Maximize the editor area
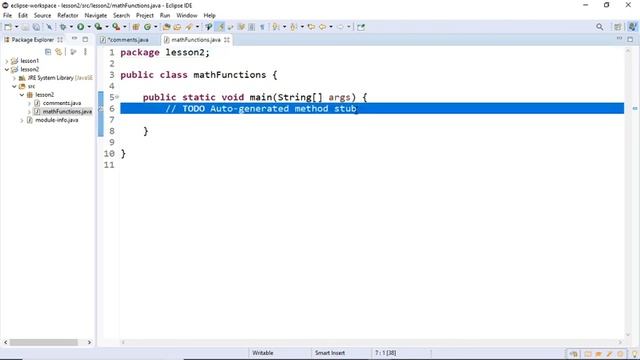The width and height of the screenshot is (640, 360). click(630, 39)
